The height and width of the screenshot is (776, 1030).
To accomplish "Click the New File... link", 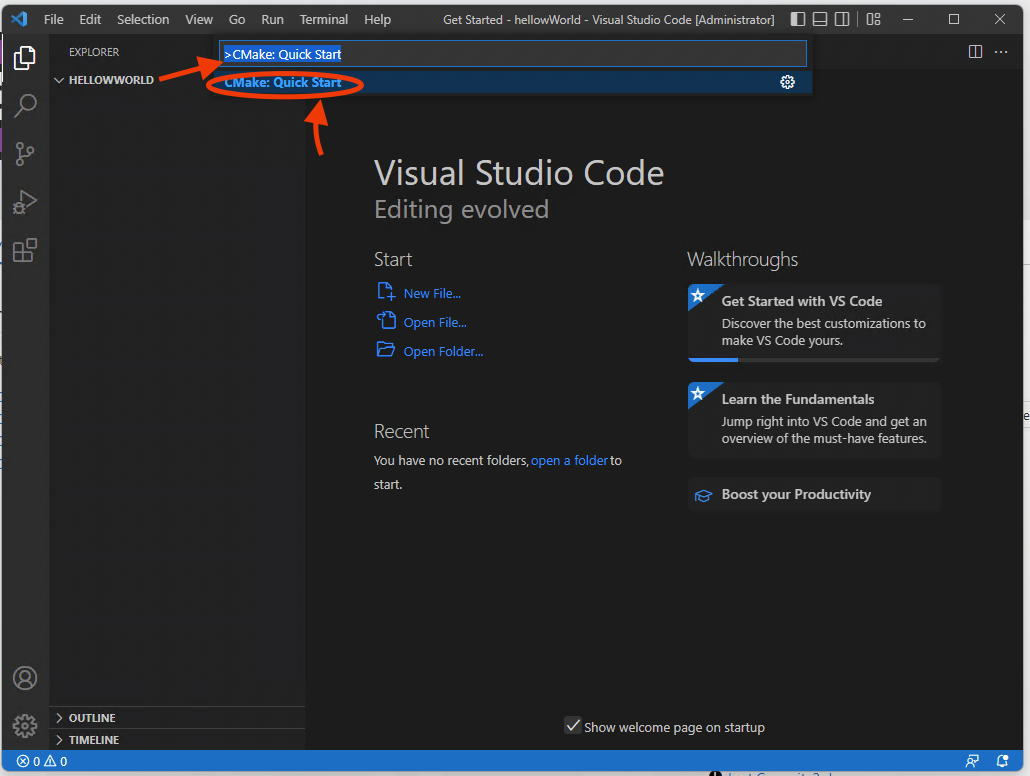I will click(430, 292).
